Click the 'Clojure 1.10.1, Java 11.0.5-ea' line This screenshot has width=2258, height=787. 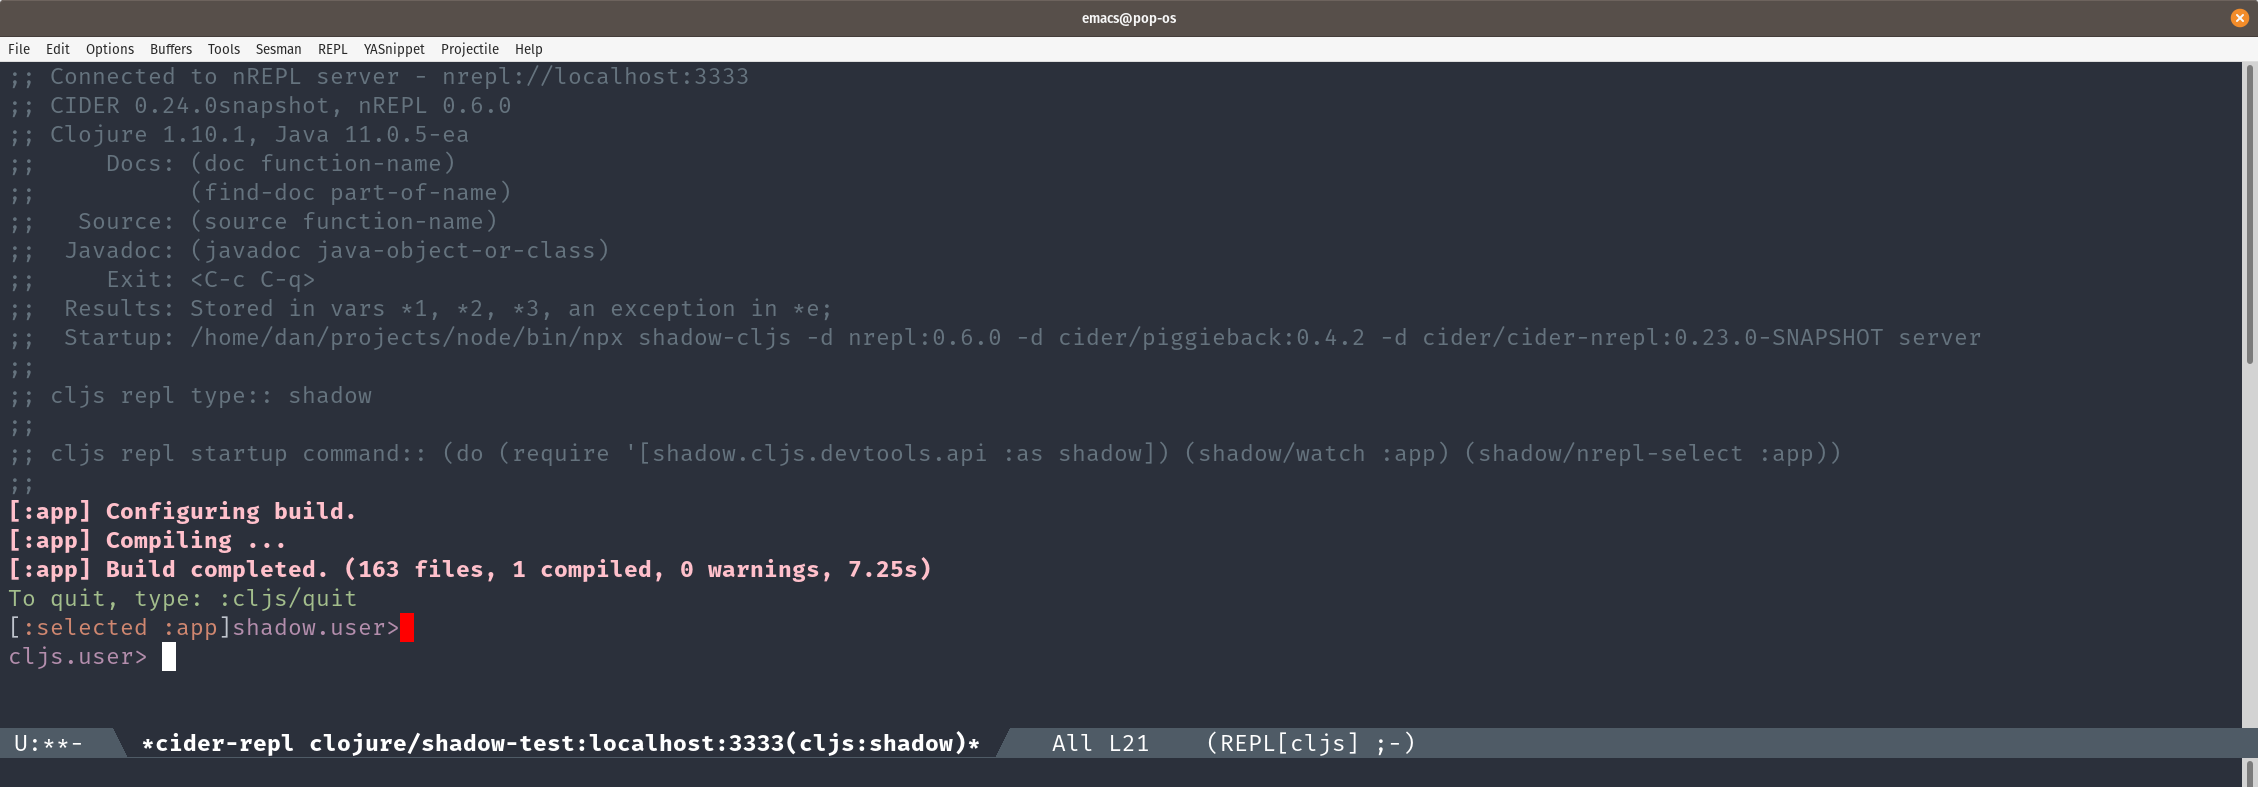(239, 135)
